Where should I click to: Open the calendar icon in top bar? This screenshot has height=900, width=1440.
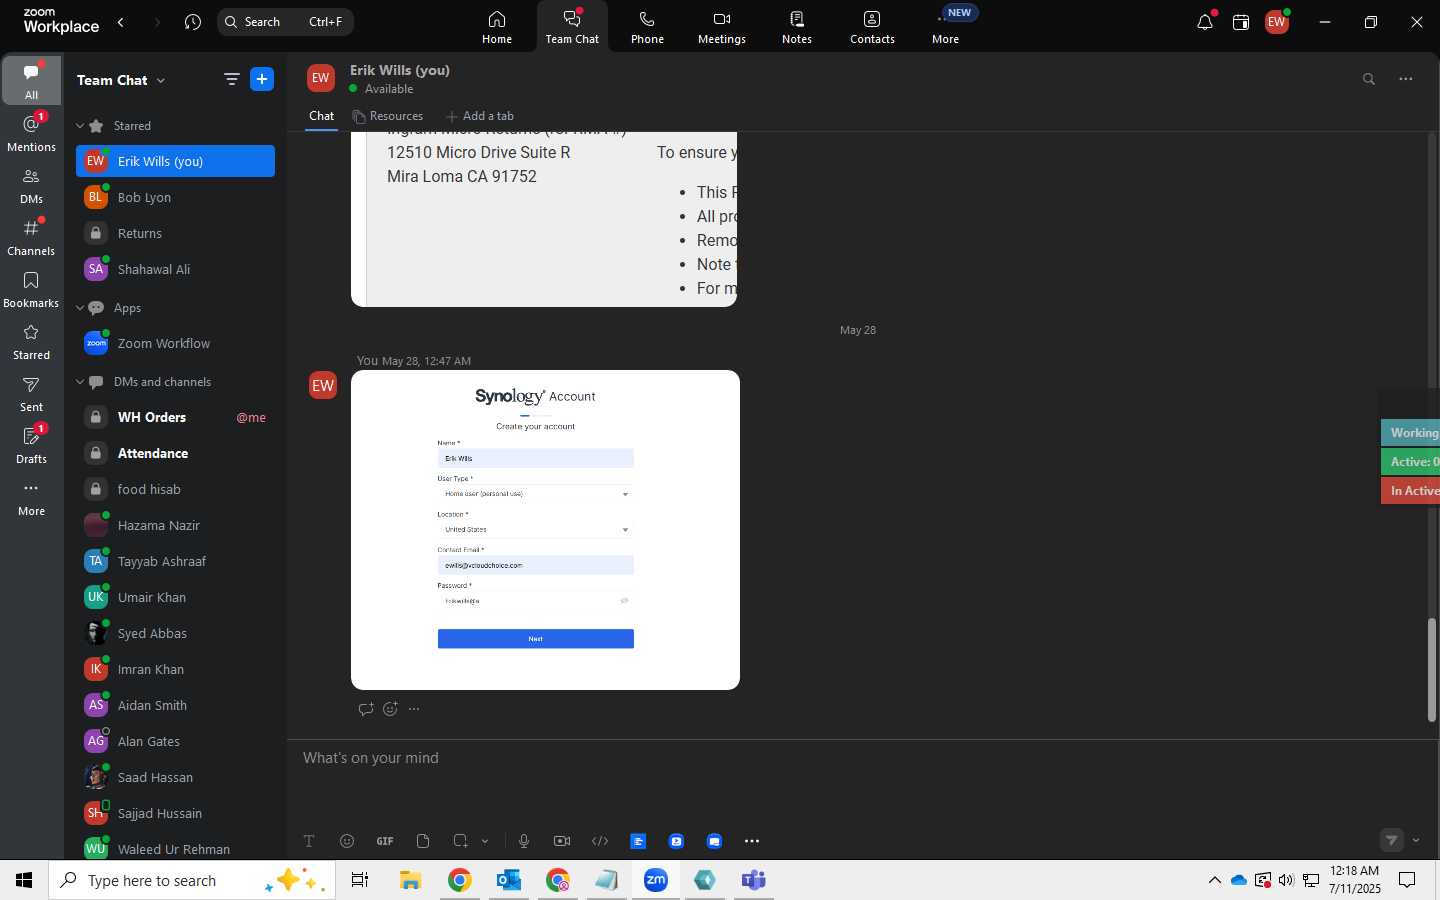pyautogui.click(x=1241, y=22)
